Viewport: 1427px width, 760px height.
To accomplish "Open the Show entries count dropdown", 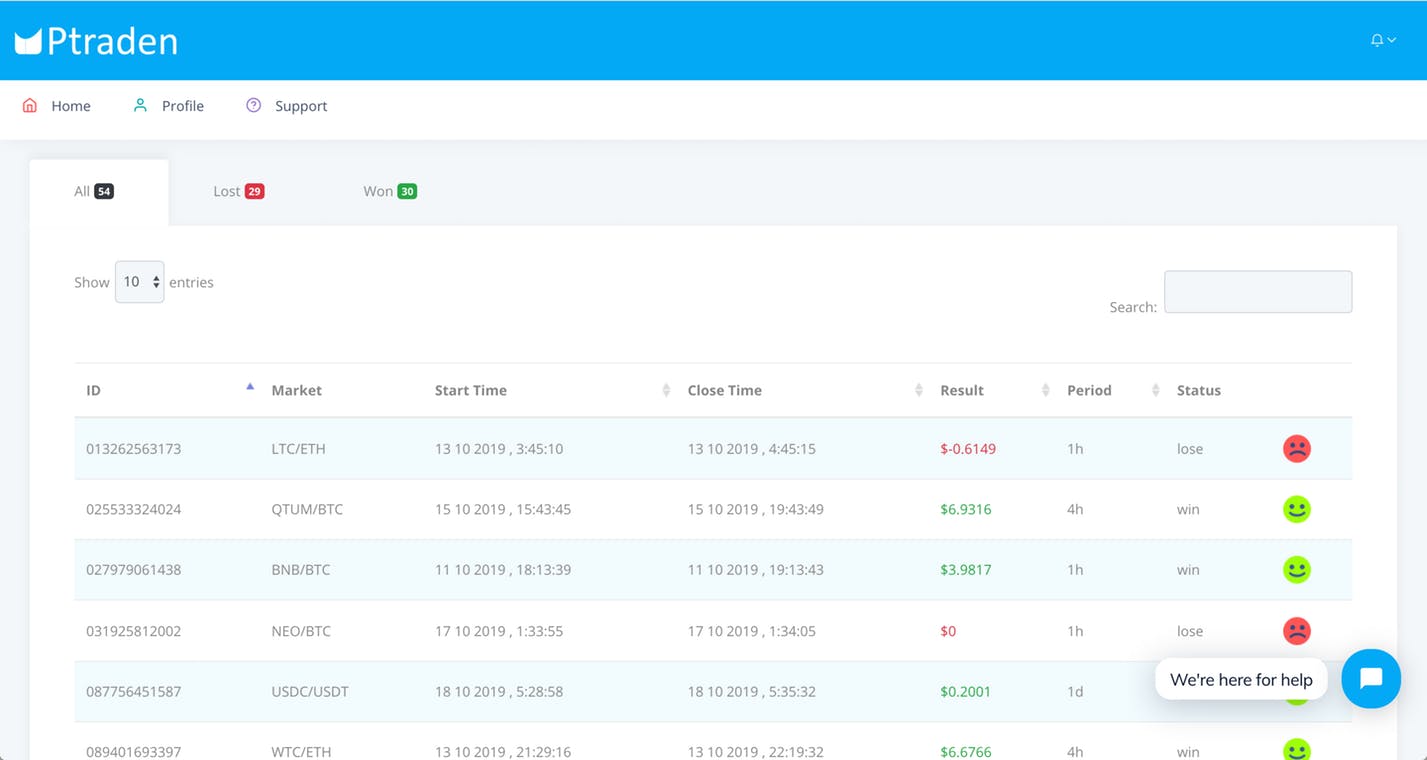I will 139,282.
